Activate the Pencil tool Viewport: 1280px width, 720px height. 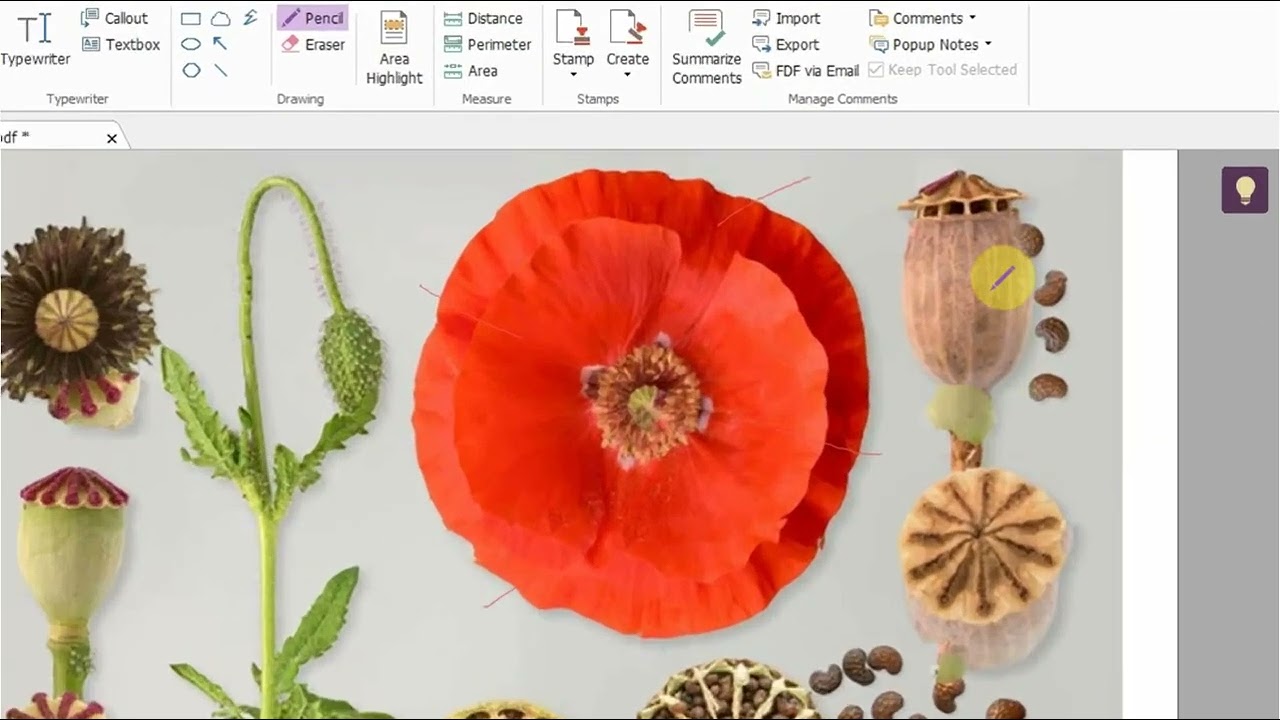tap(312, 18)
